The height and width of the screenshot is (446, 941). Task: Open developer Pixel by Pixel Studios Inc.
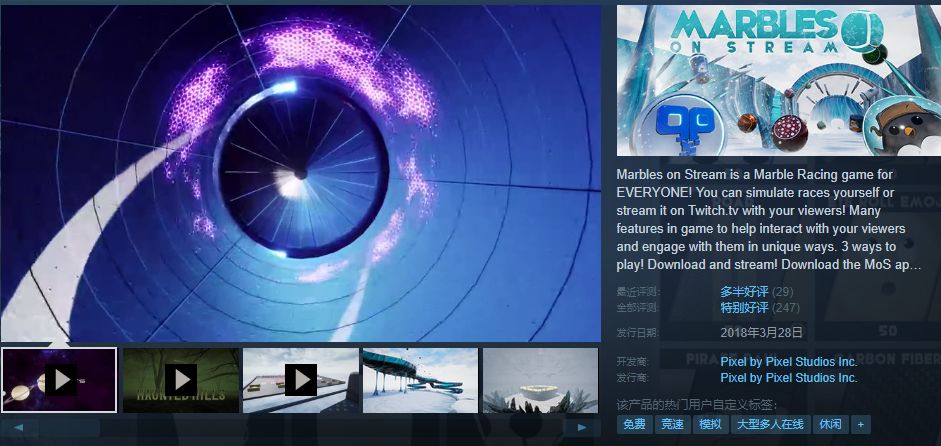tap(789, 361)
